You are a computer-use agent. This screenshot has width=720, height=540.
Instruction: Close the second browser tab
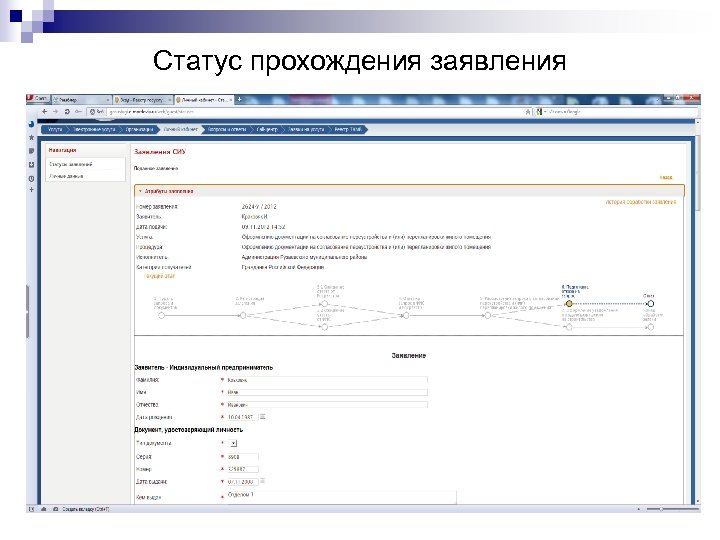click(x=169, y=100)
